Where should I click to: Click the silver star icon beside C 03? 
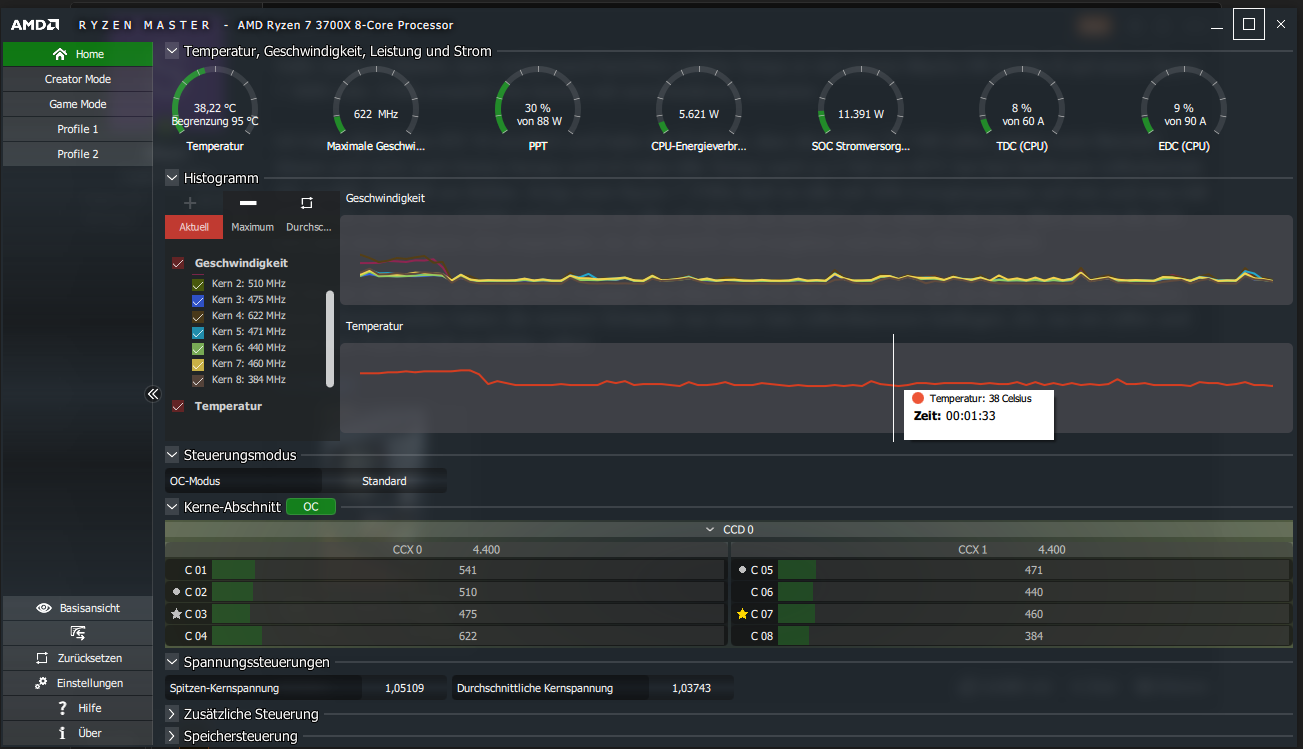point(176,614)
